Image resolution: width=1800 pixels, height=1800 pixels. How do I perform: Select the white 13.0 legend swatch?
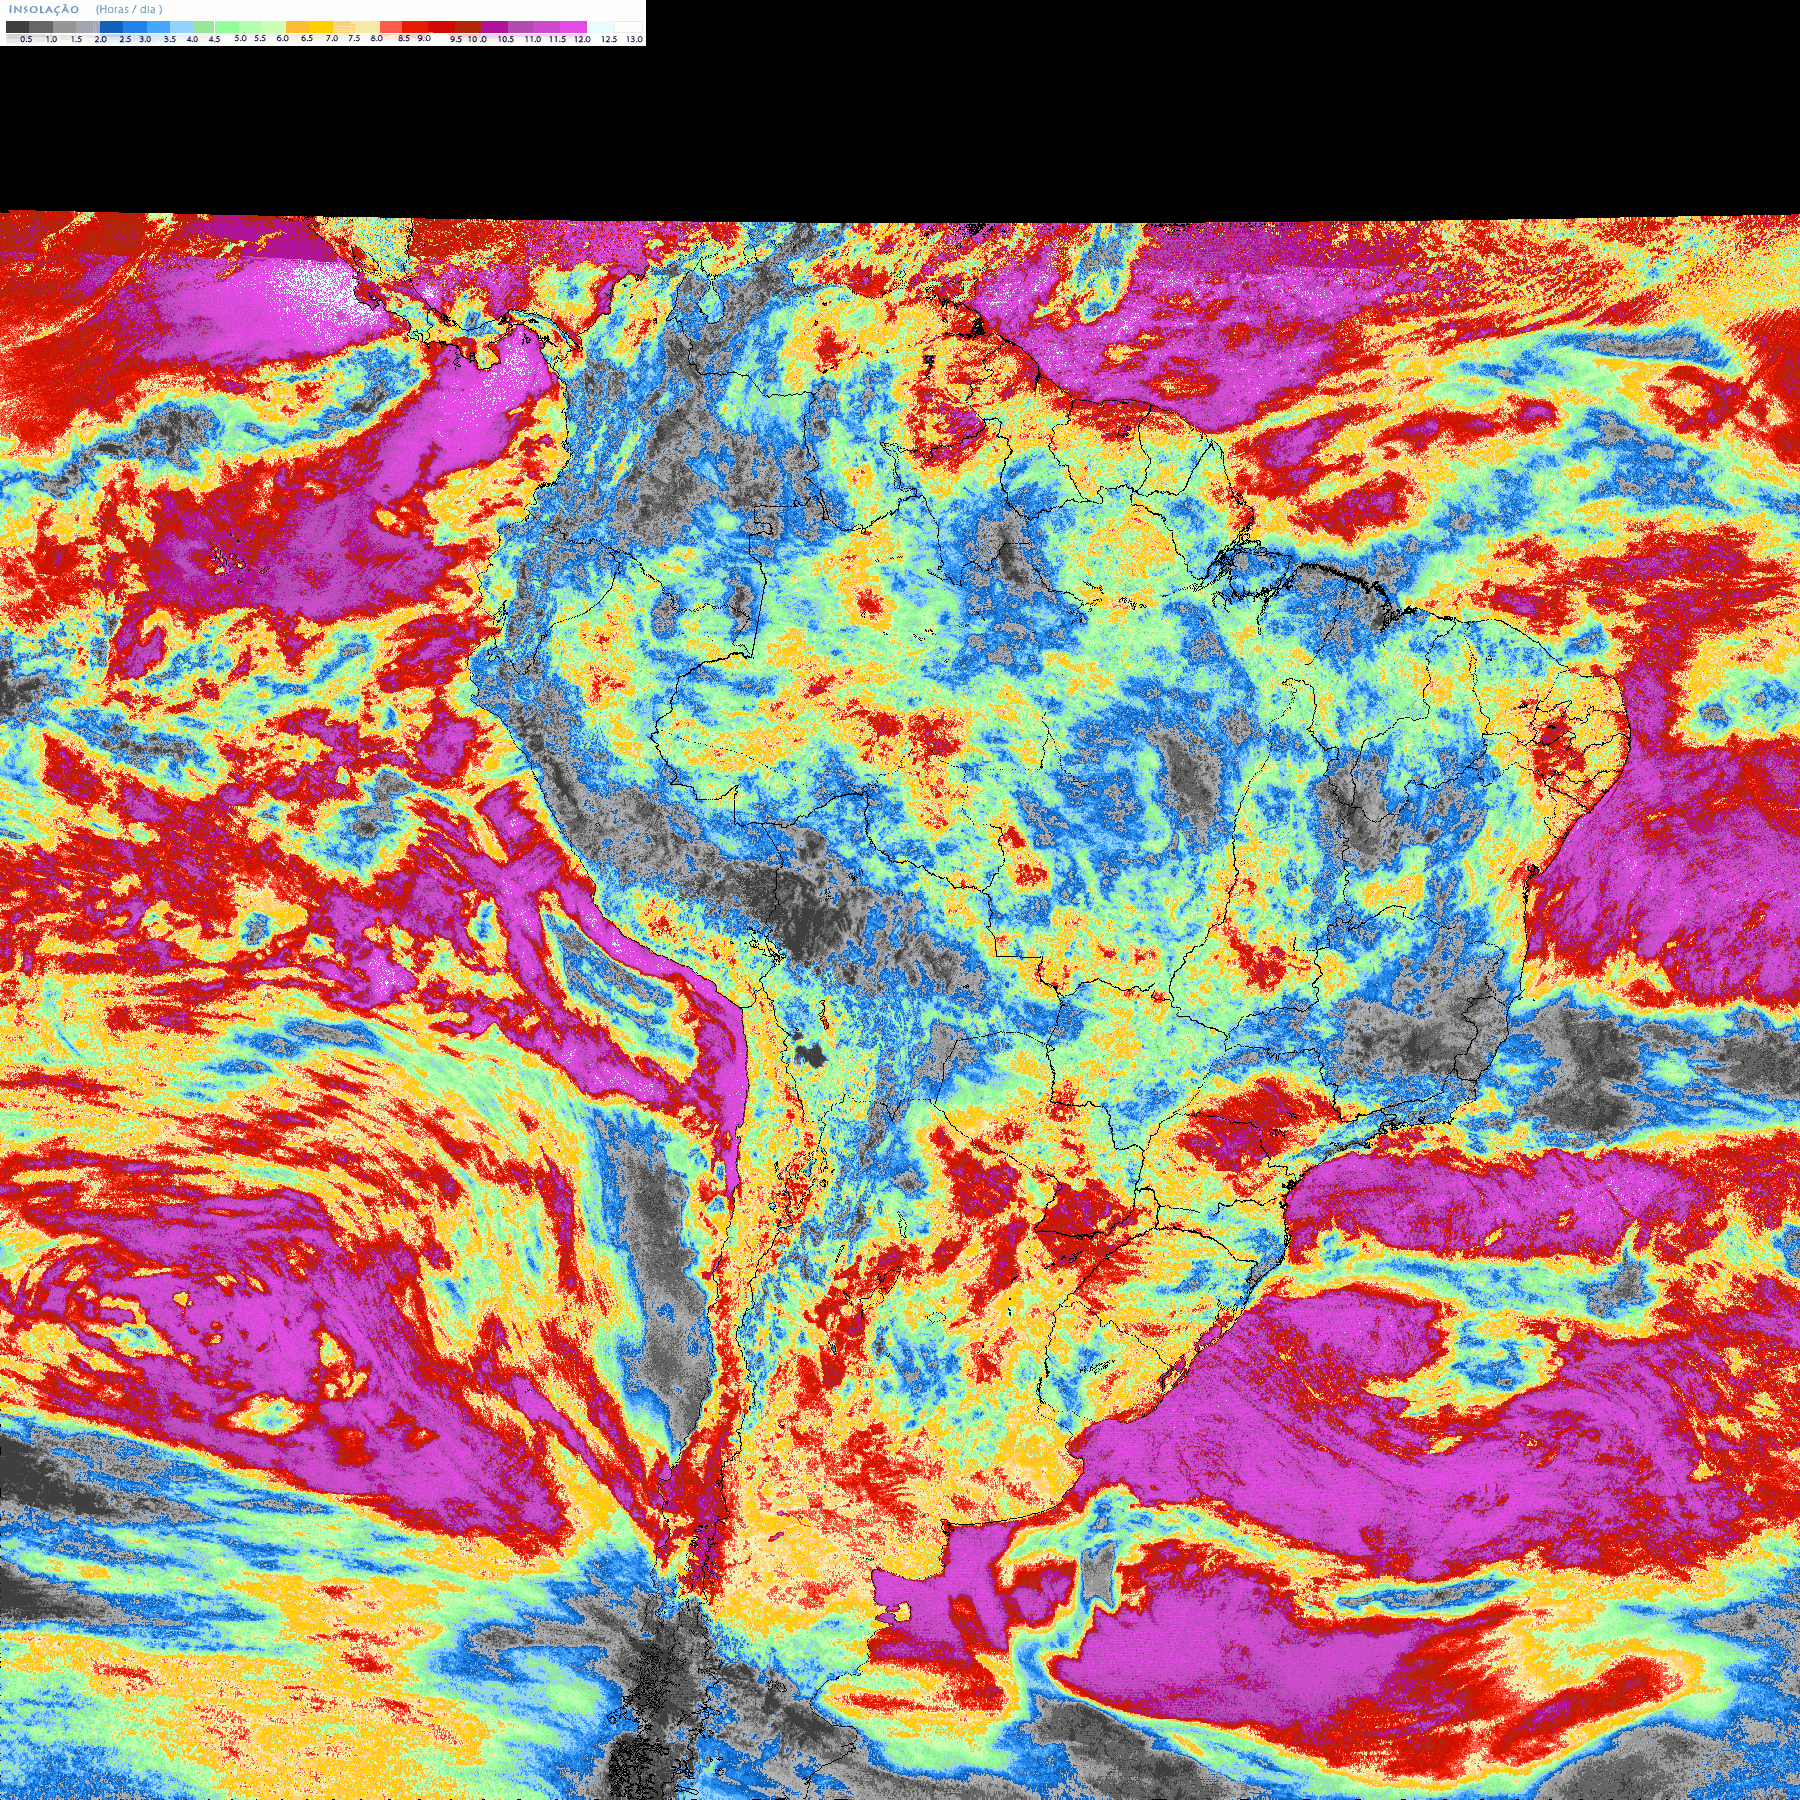628,27
